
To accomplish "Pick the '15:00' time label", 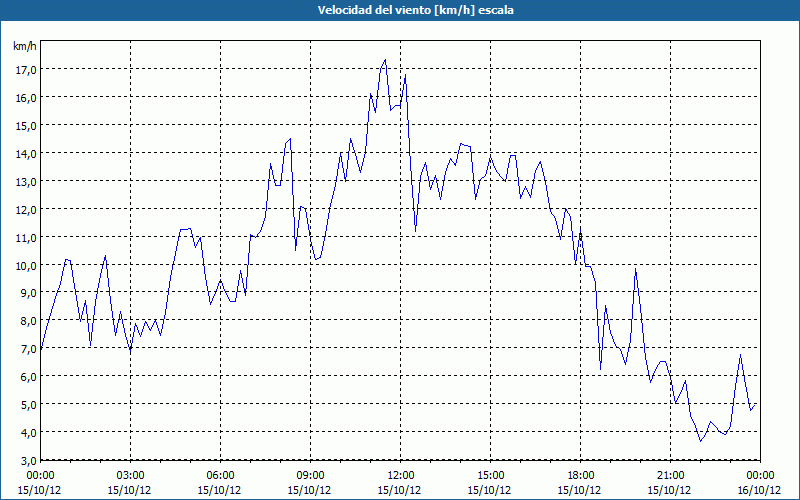I will [x=490, y=476].
